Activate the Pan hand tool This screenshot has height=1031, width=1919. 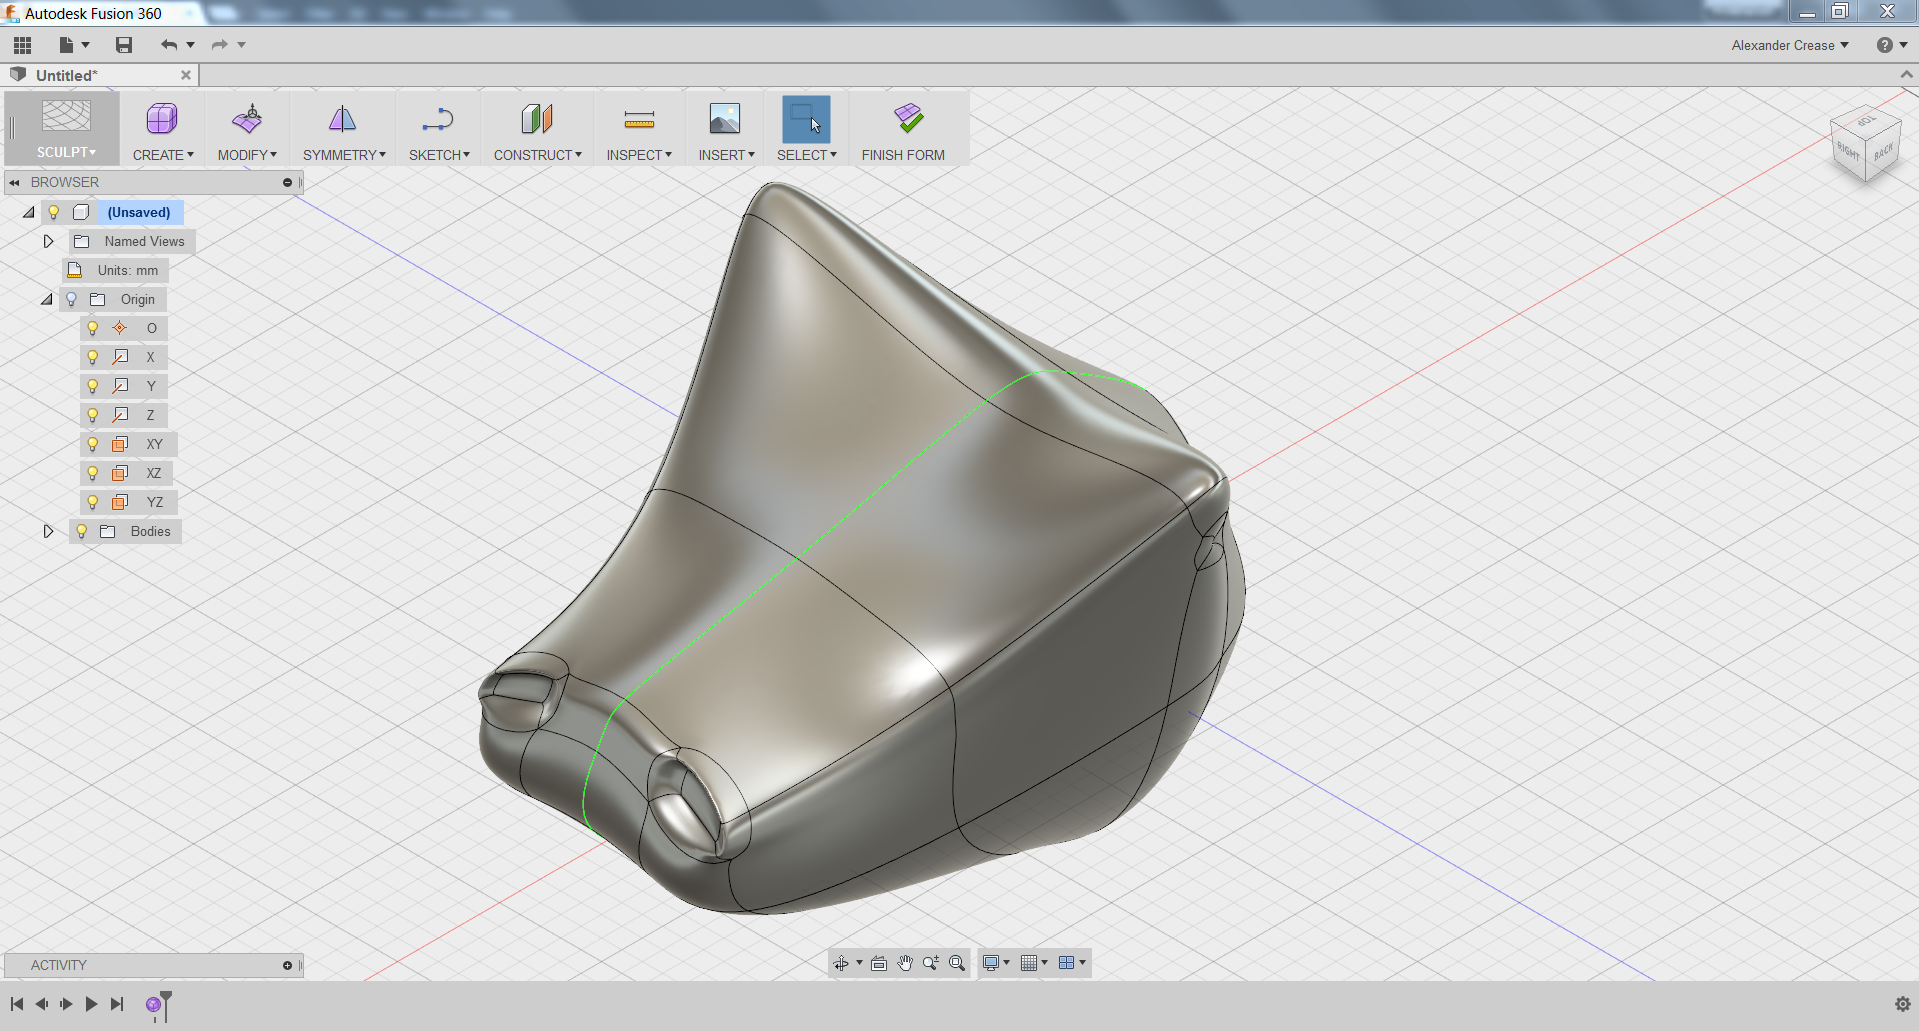pos(905,963)
